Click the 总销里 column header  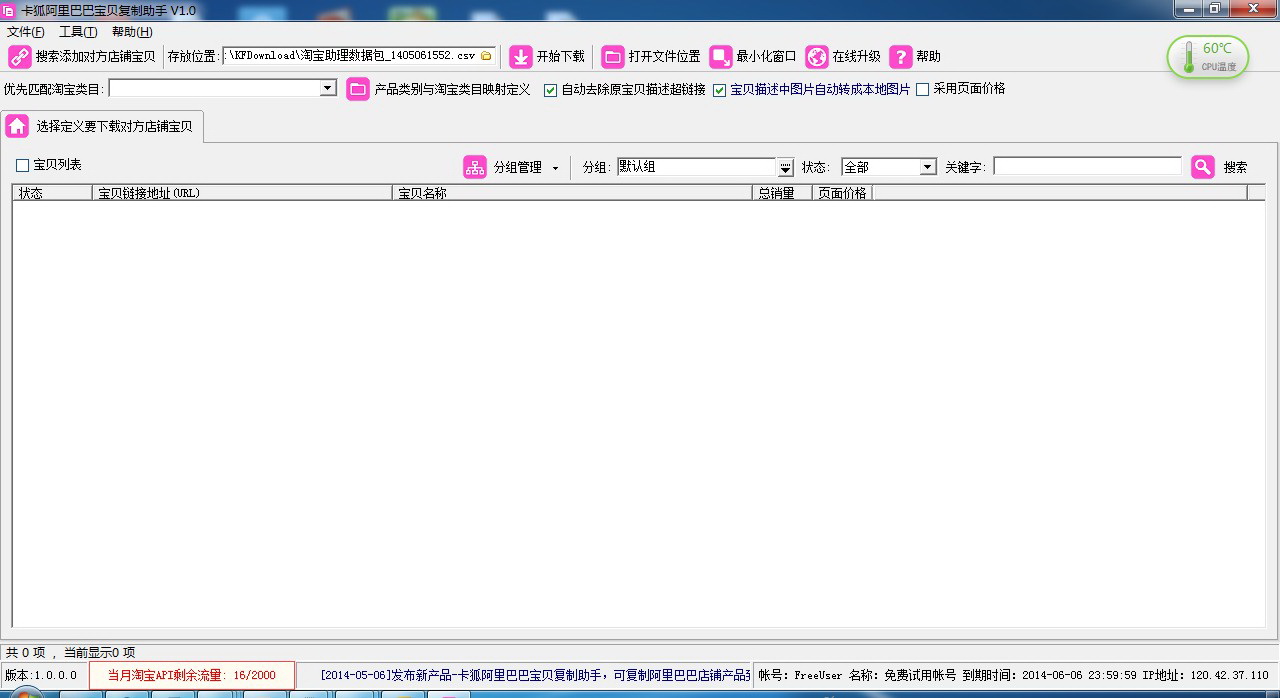click(x=782, y=193)
